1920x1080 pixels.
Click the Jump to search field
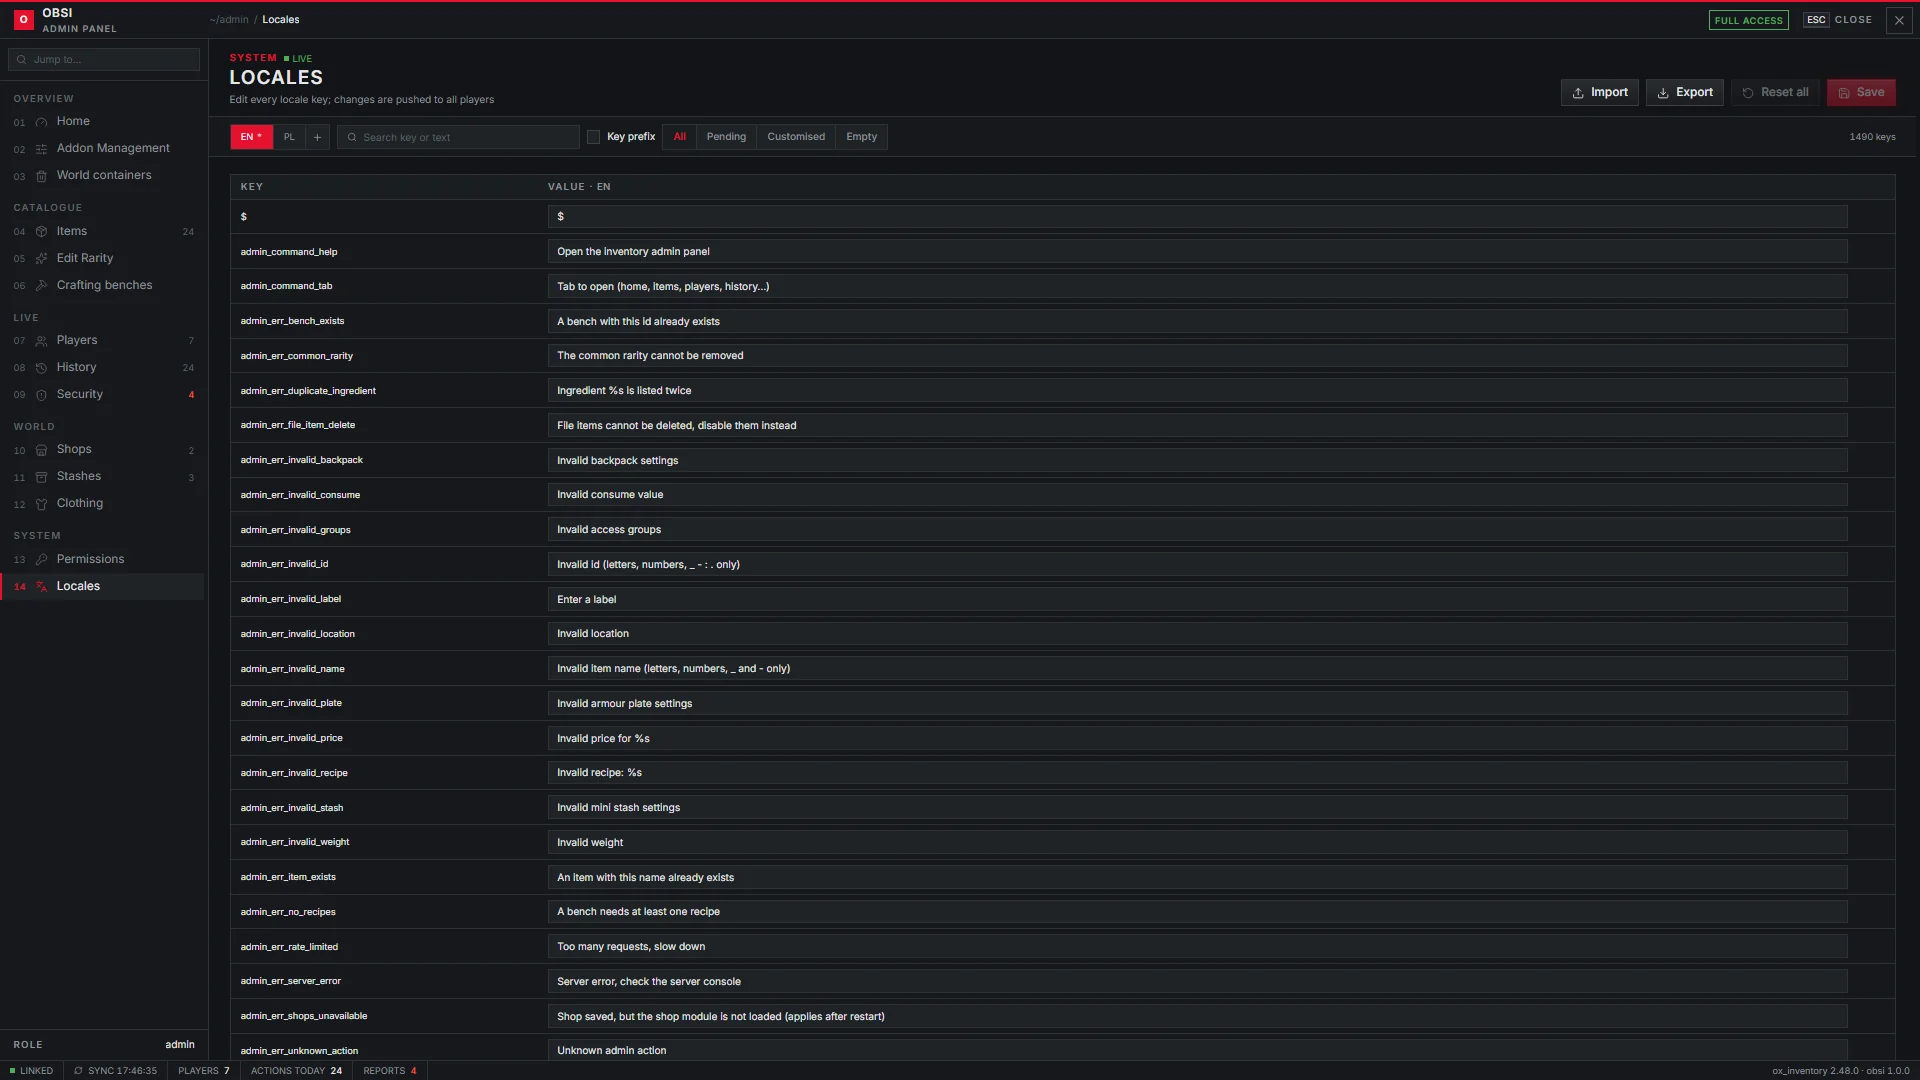(104, 60)
